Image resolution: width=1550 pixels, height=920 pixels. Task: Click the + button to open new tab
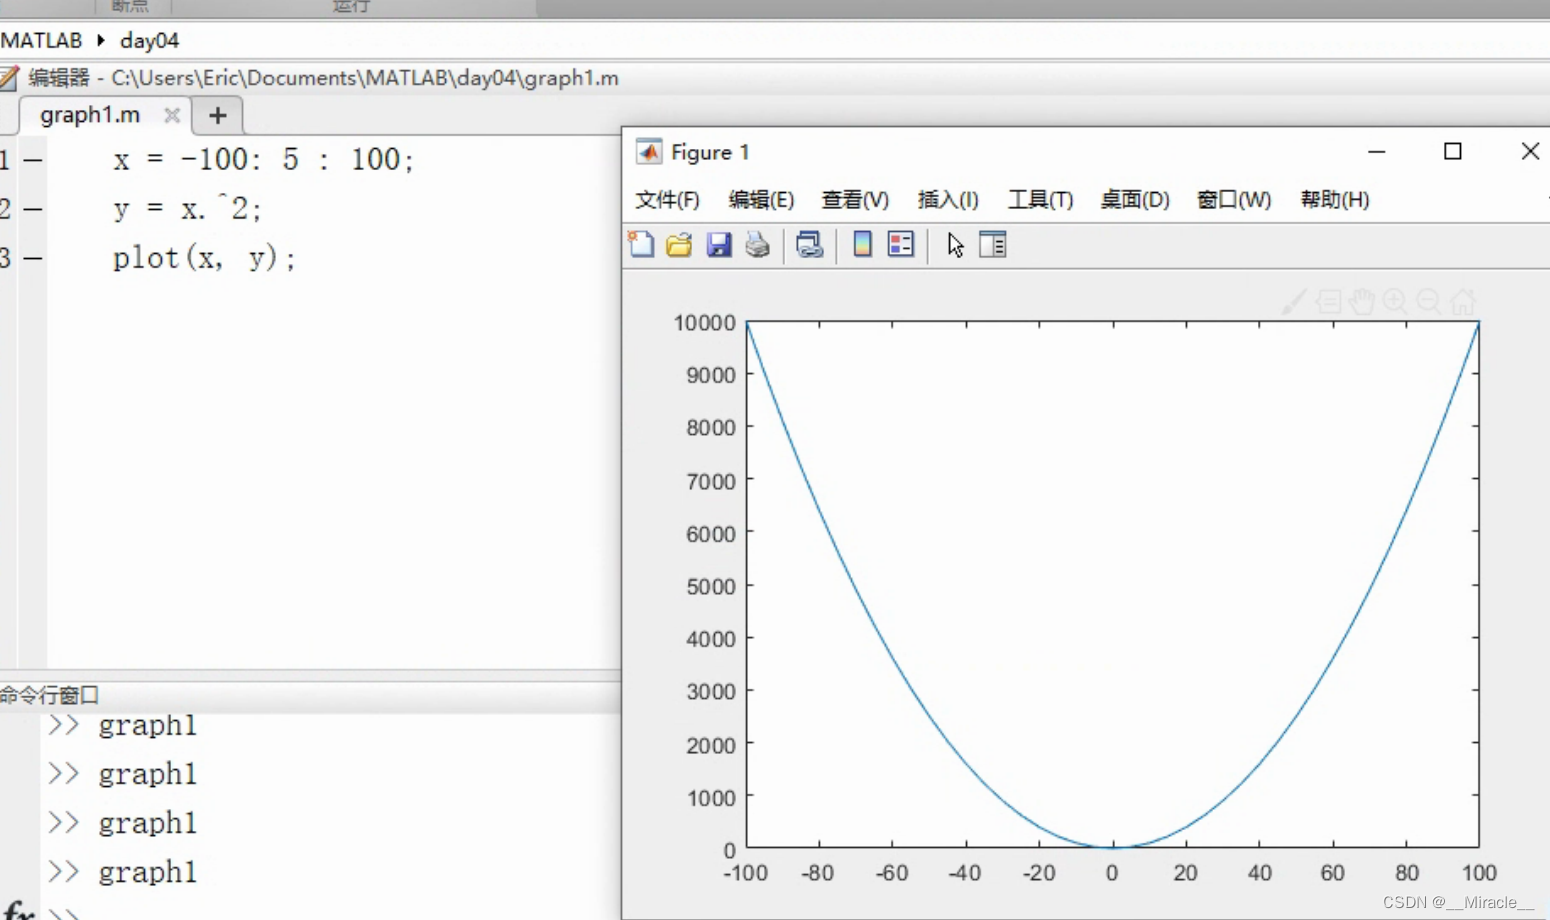[216, 115]
